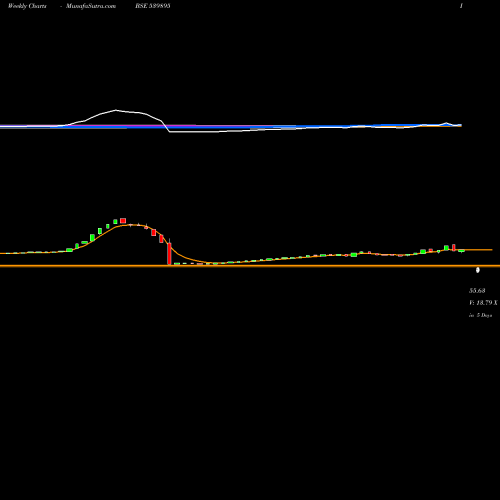The image size is (500, 500).
Task: Click the "in 5 Days" label
Action: coord(480,315)
